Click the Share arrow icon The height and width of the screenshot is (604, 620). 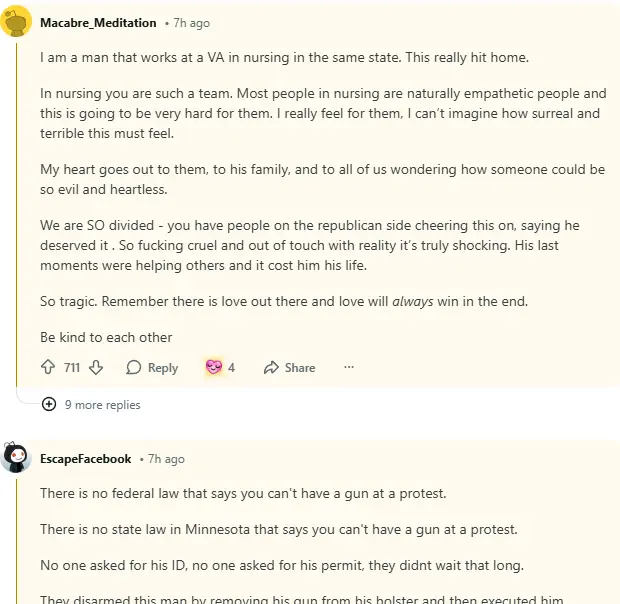(x=271, y=368)
